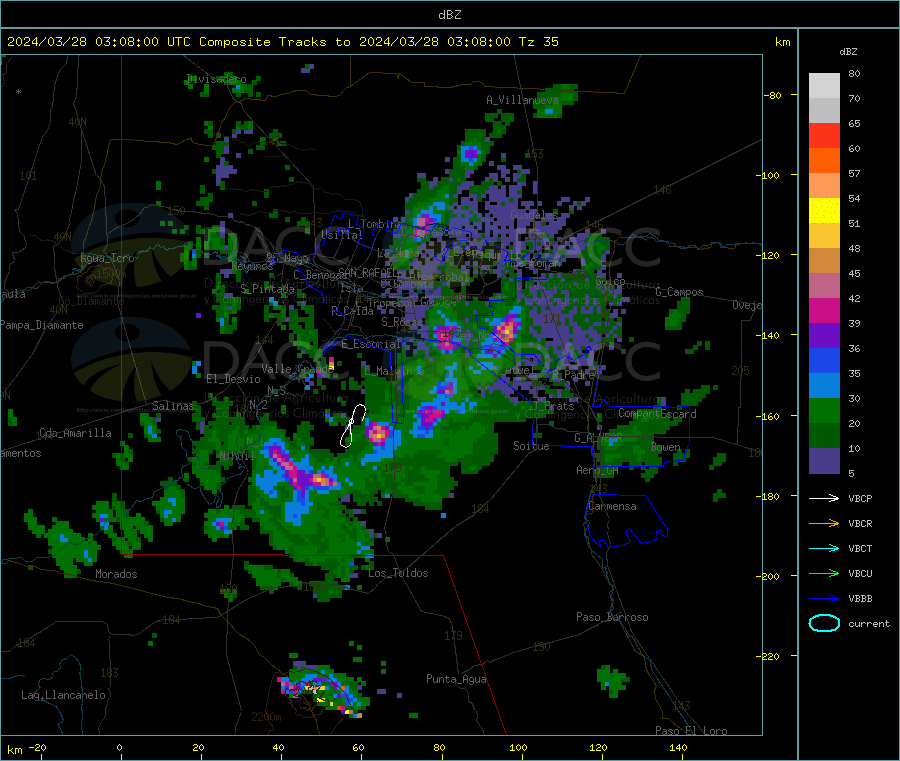This screenshot has width=900, height=761.
Task: Click the Los_Toldos location label
Action: tap(398, 573)
